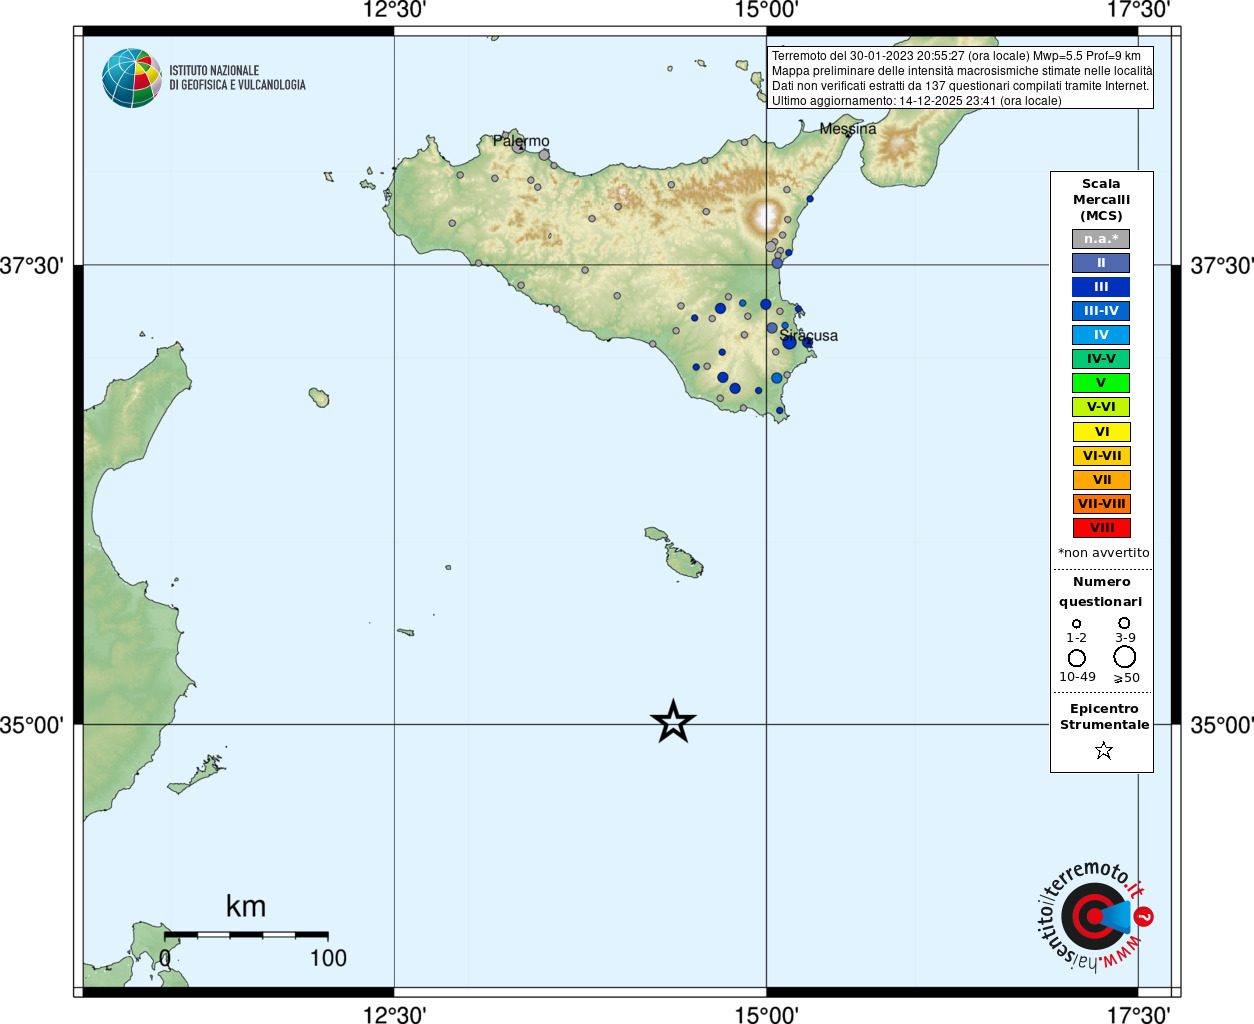Click the legend circle labeled 10-49
The image size is (1254, 1024).
tap(1076, 658)
